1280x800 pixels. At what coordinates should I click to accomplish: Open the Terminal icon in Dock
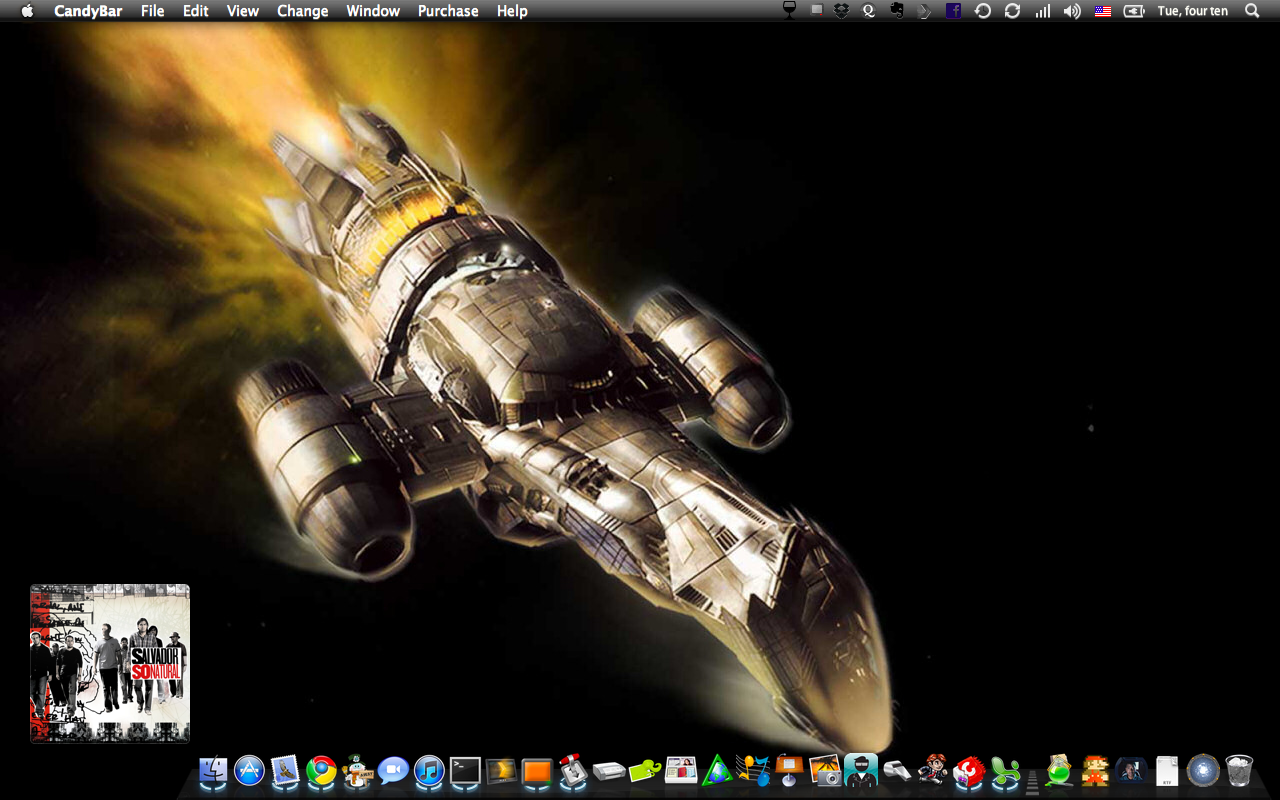[465, 770]
